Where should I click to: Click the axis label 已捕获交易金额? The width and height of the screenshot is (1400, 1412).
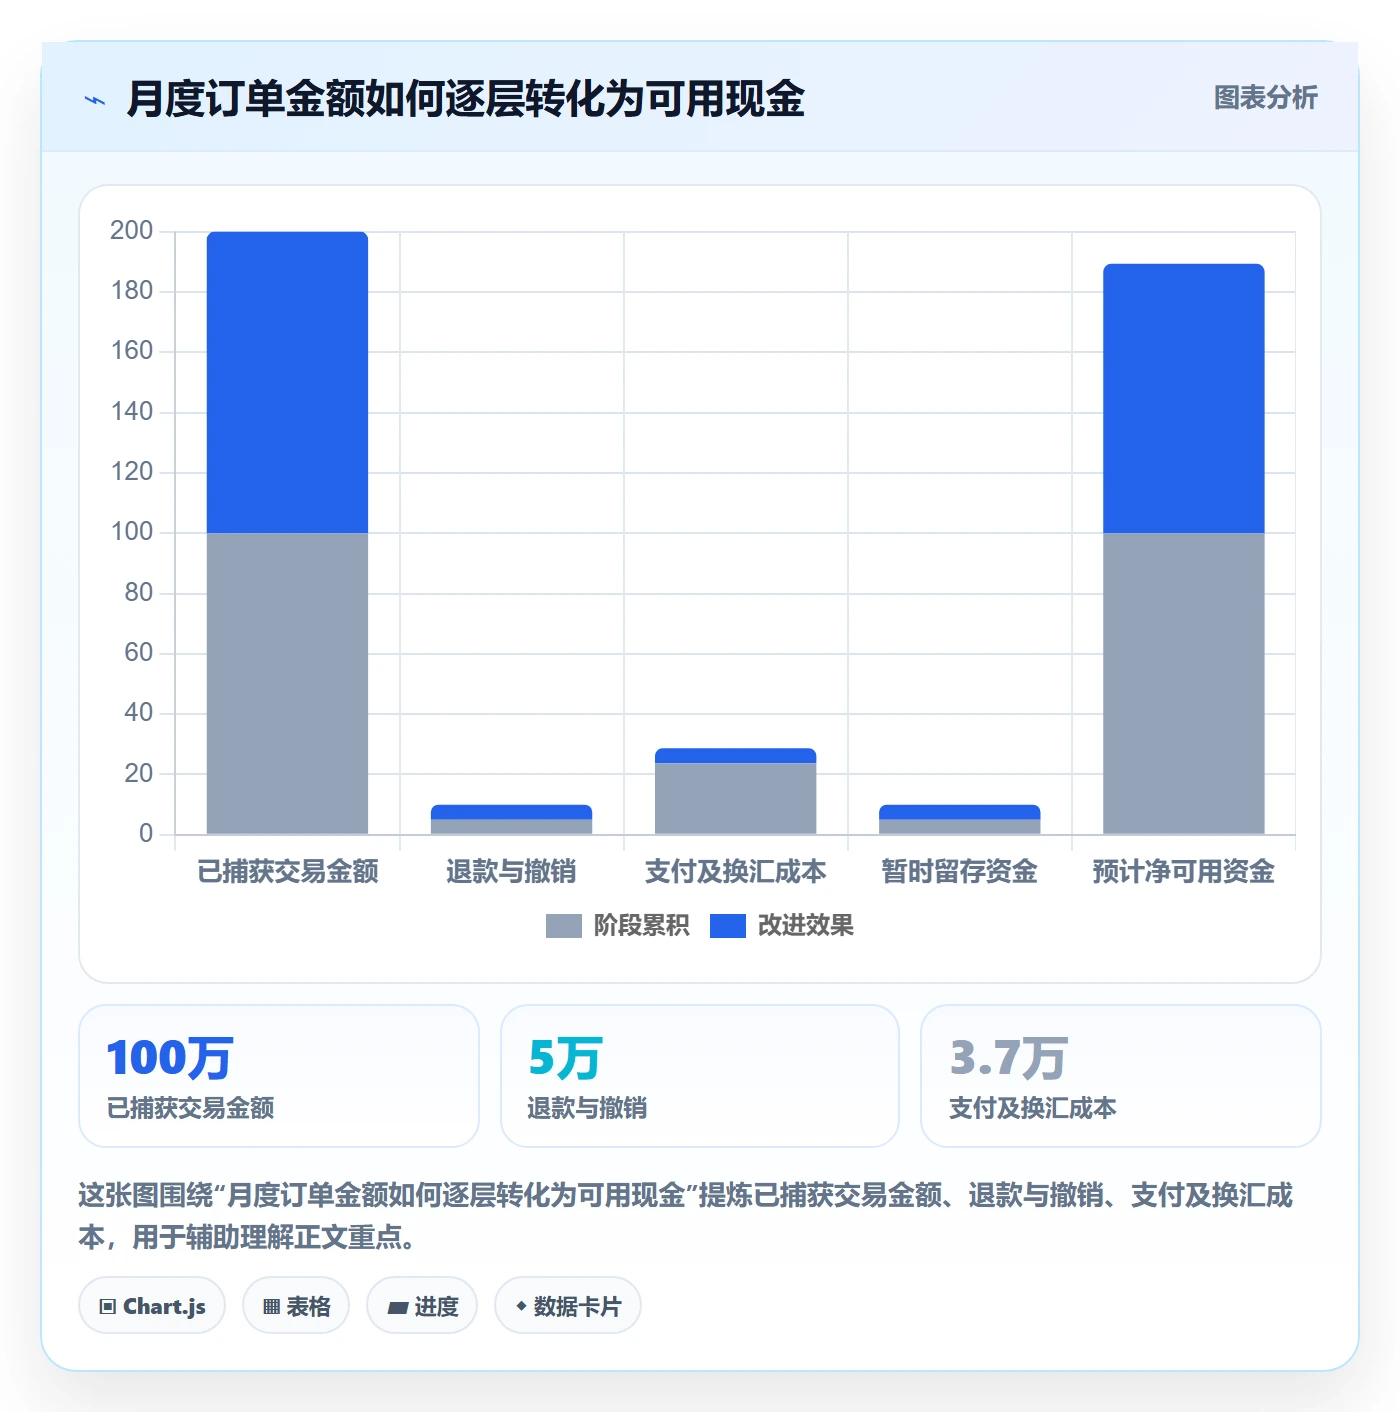288,872
